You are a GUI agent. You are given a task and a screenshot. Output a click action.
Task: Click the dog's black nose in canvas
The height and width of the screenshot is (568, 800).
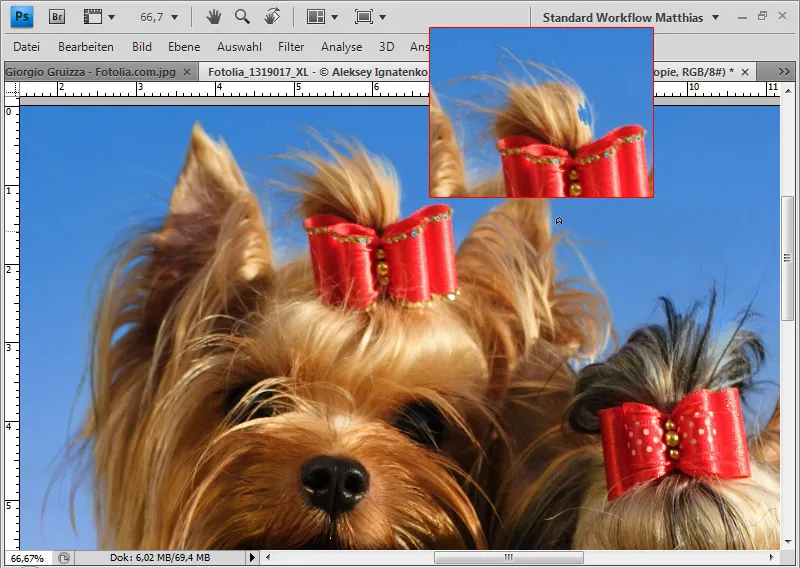click(x=334, y=483)
